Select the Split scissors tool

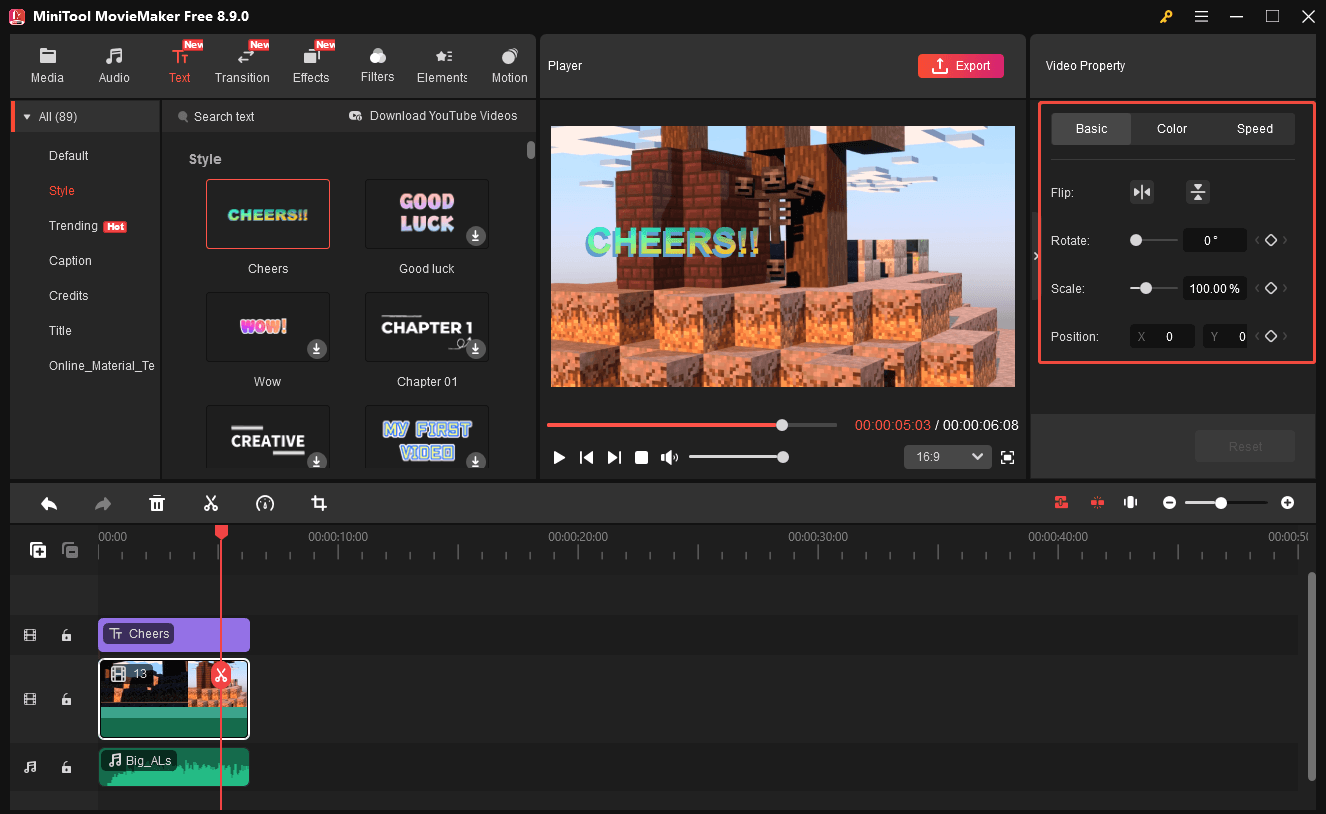[x=211, y=503]
